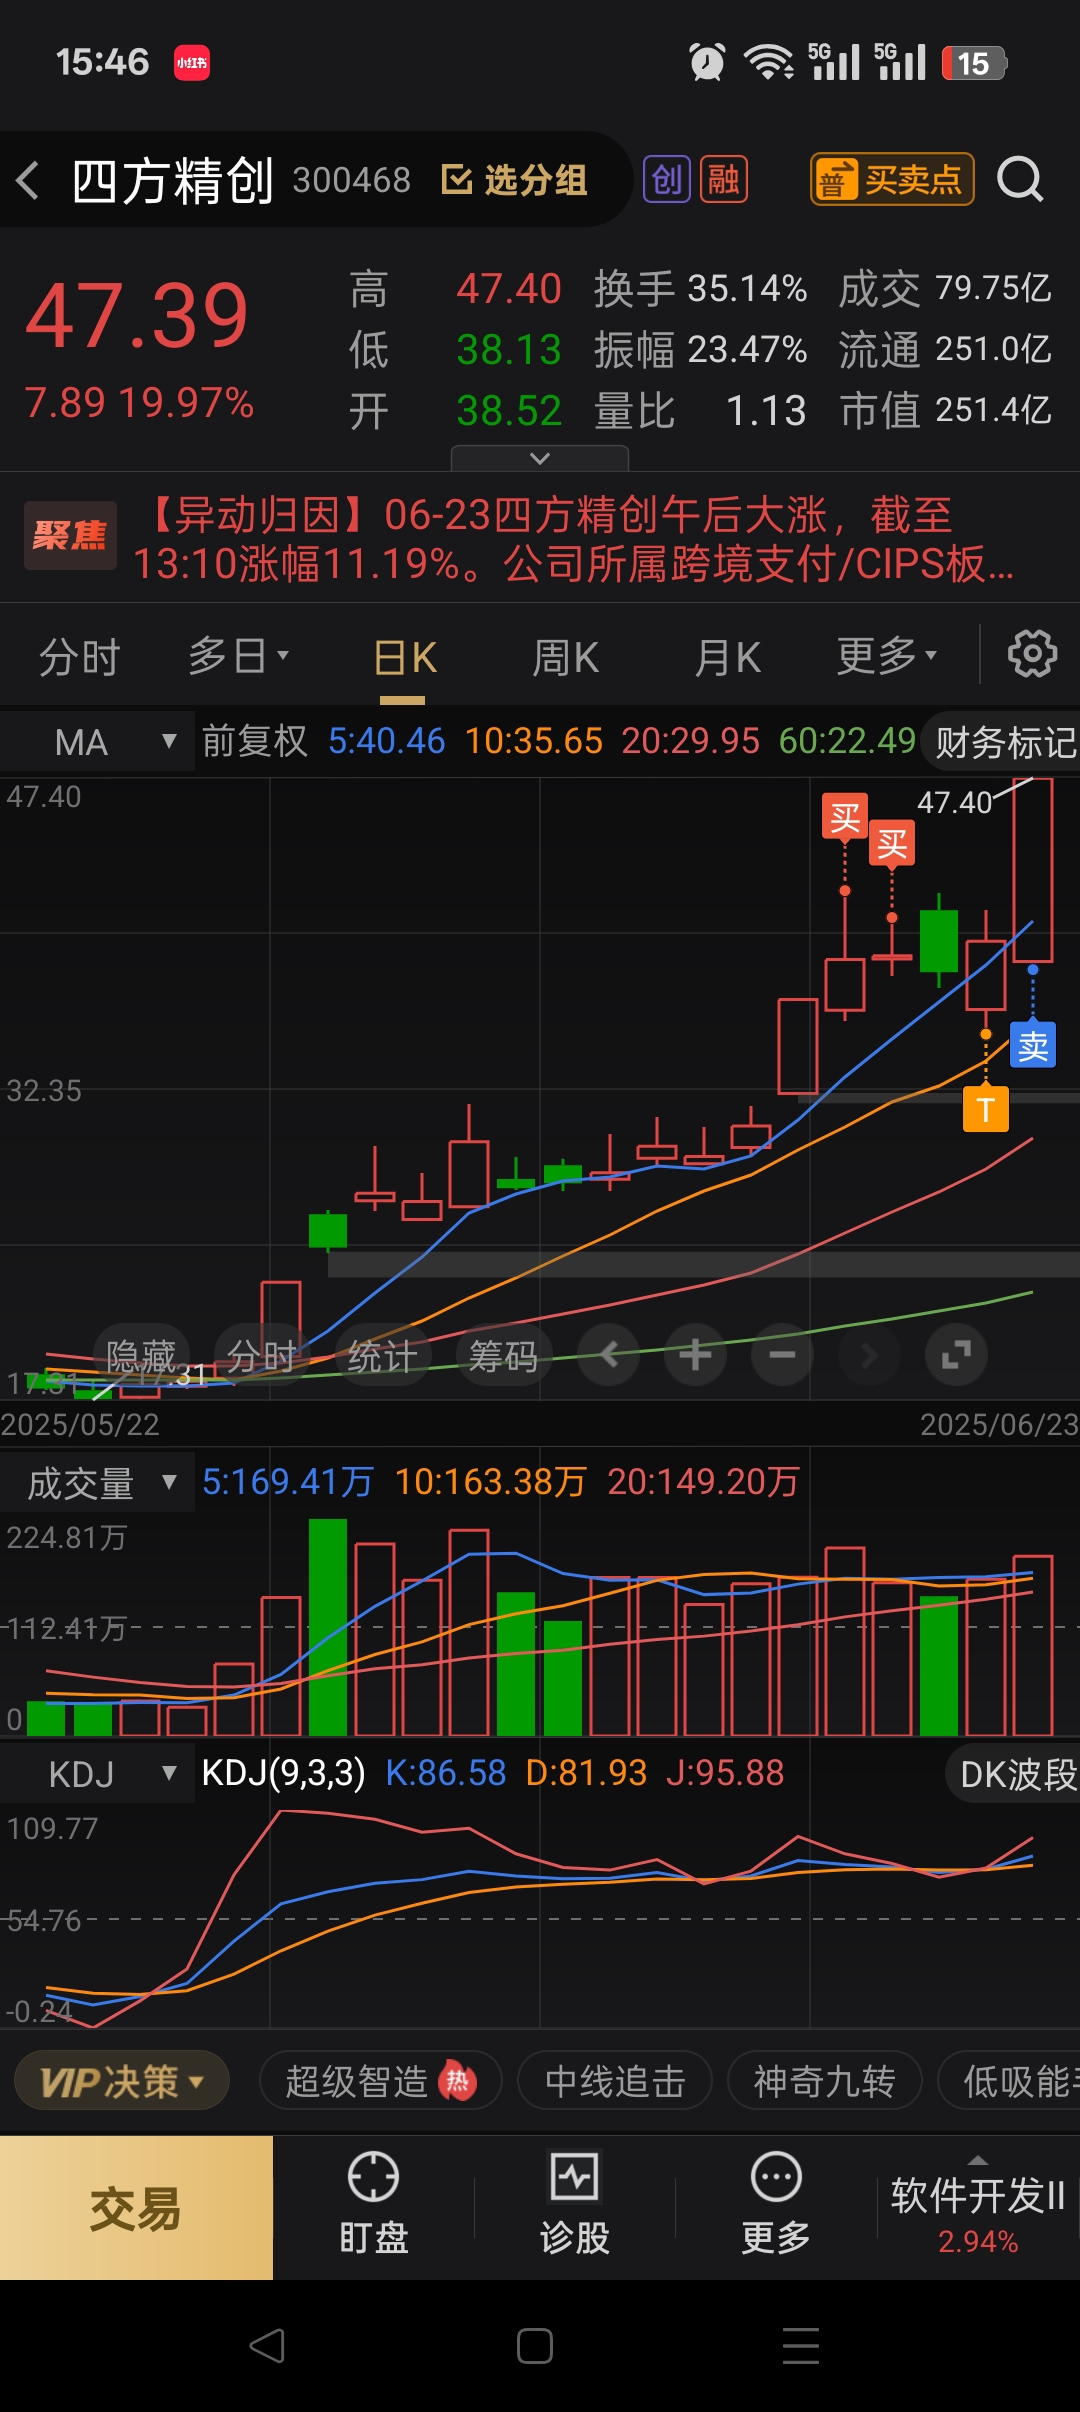
Task: Open the 更多 bottom menu icon
Action: (776, 2203)
